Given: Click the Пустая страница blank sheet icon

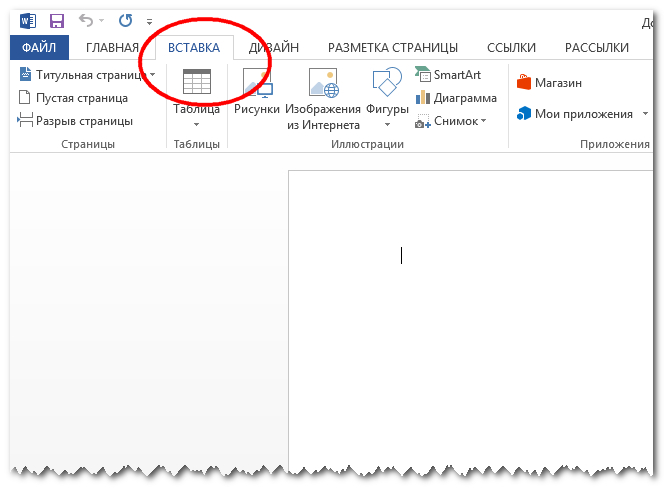Looking at the screenshot, I should [x=25, y=97].
